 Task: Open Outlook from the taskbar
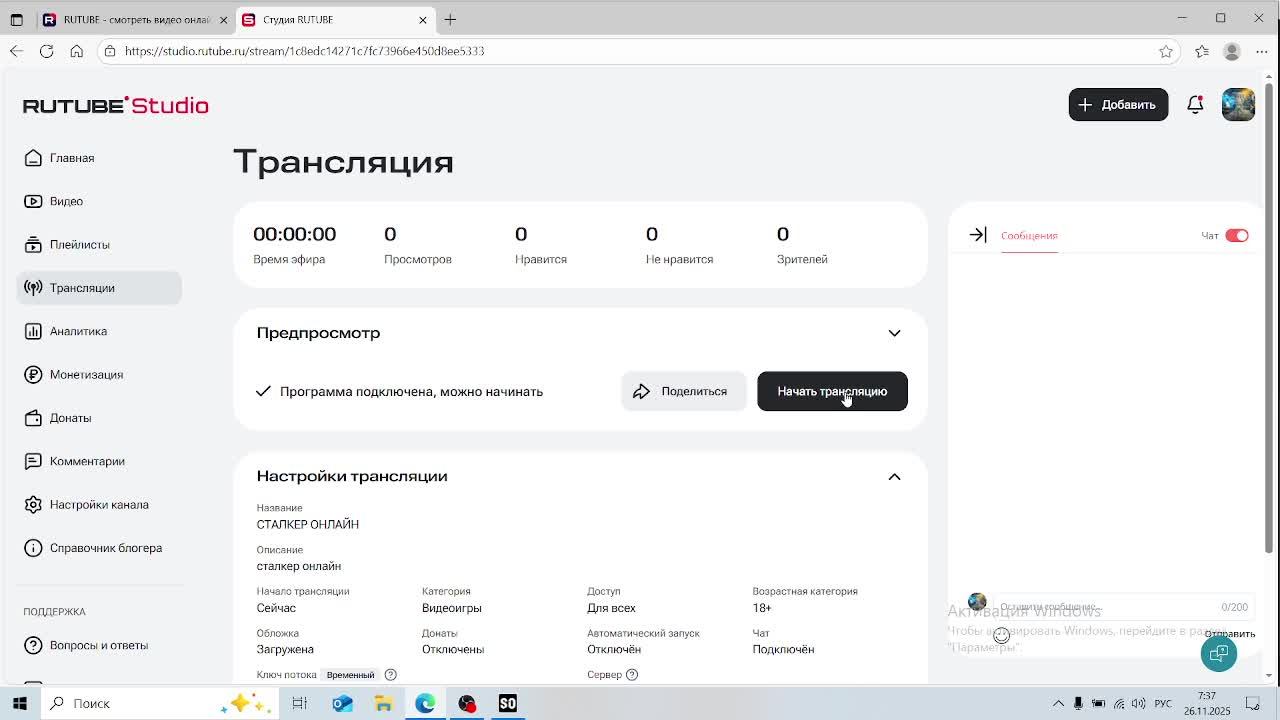click(342, 703)
